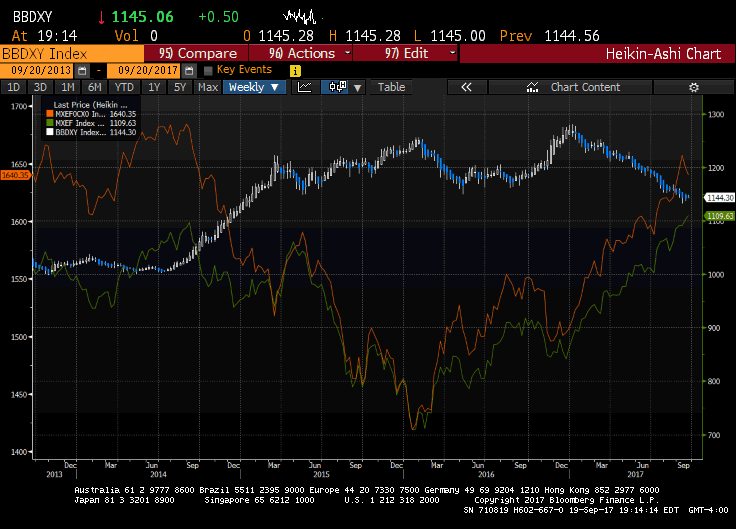Switch to line chart view icon
The height and width of the screenshot is (529, 736).
pos(305,87)
